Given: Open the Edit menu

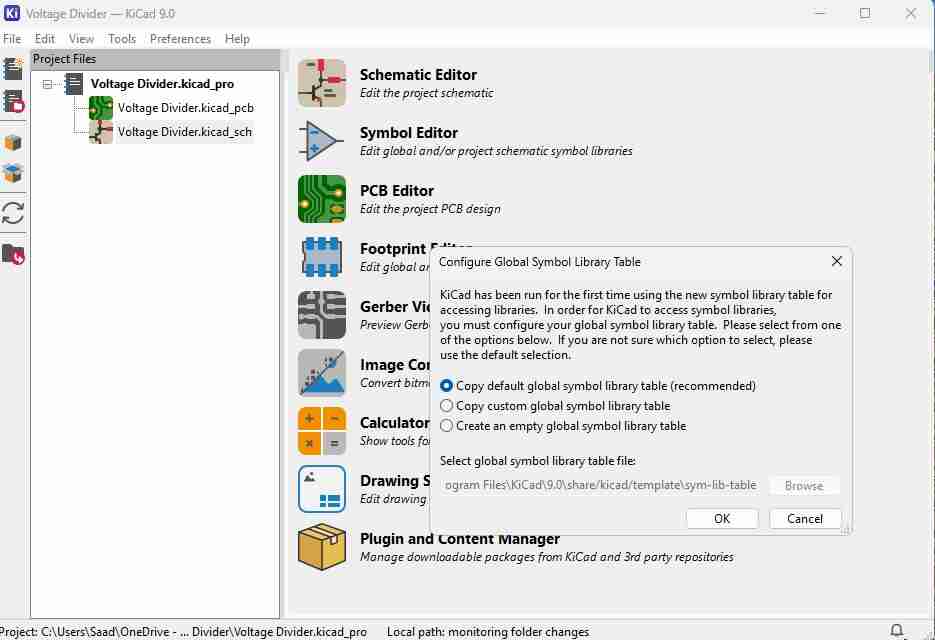Looking at the screenshot, I should coord(45,39).
